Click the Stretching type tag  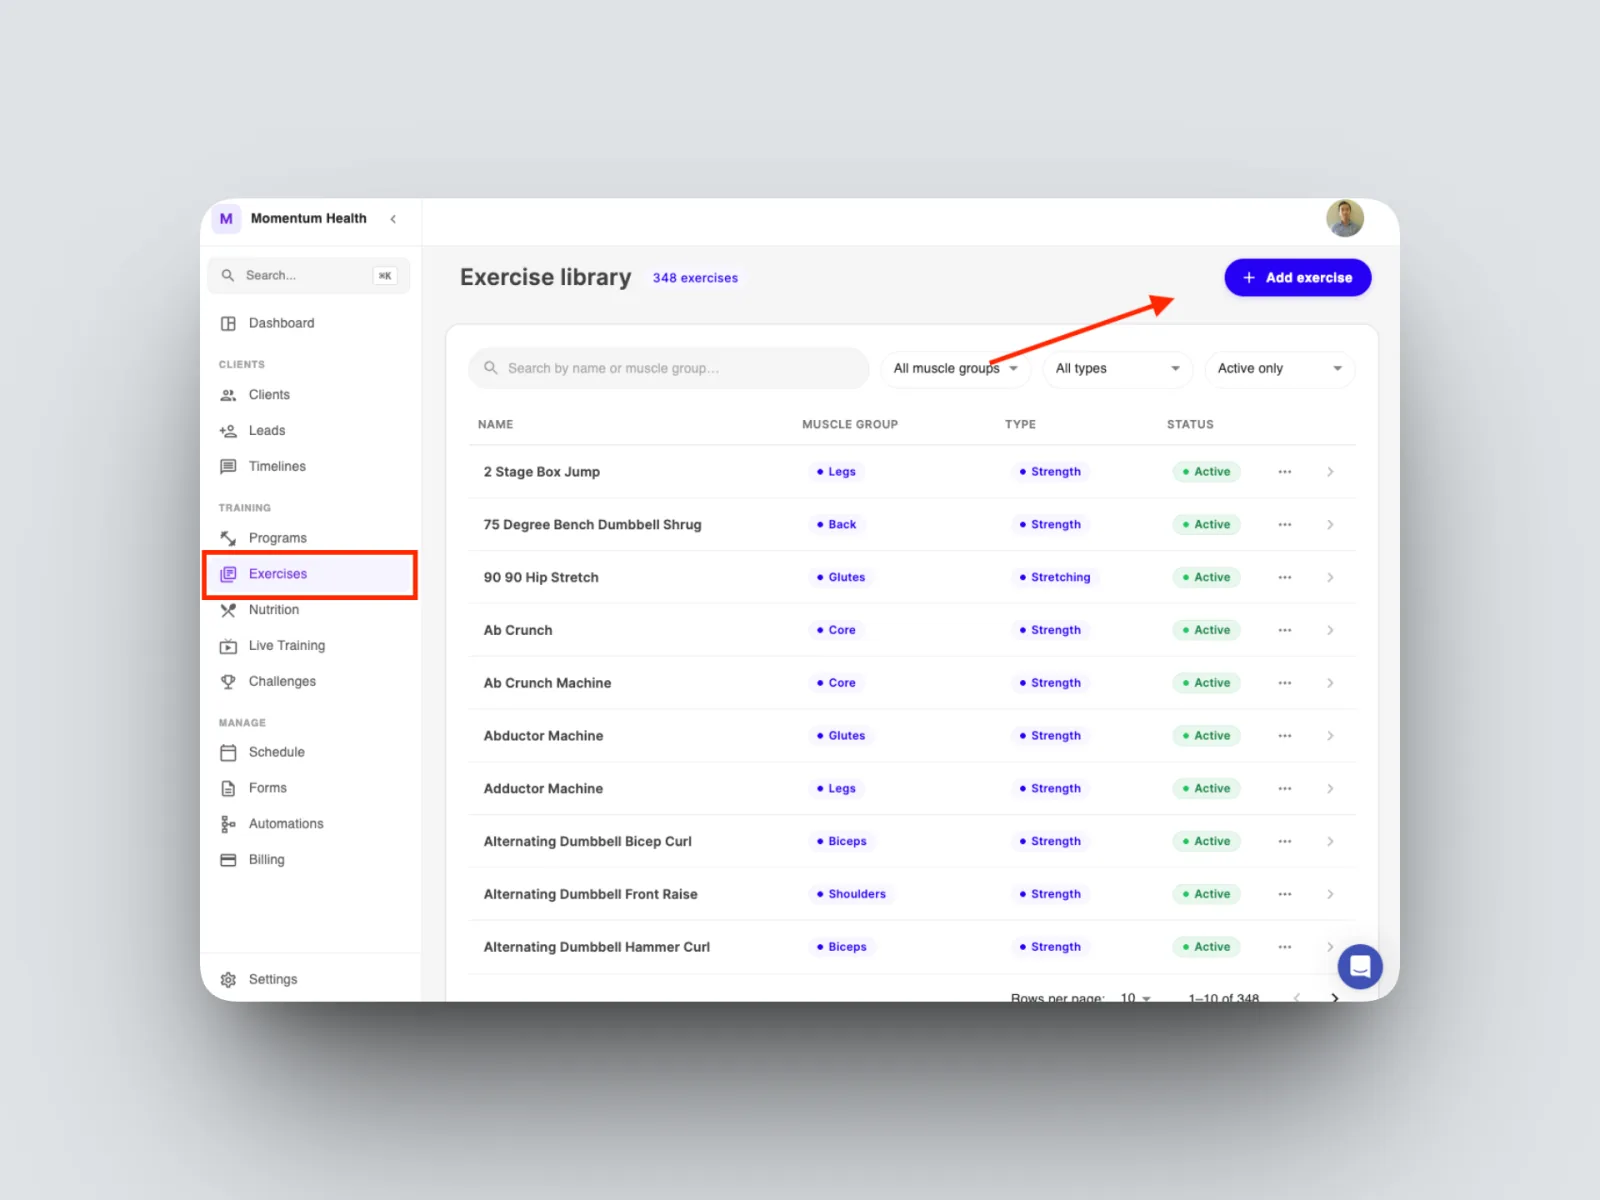(x=1055, y=578)
